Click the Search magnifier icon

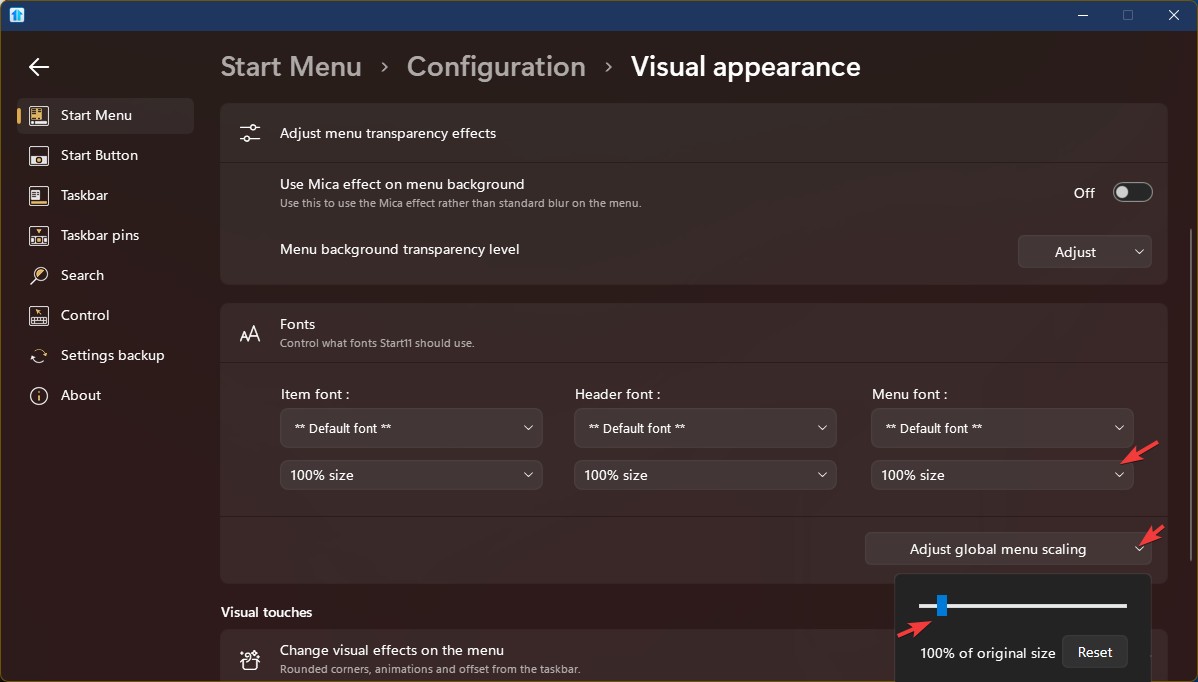pos(39,276)
